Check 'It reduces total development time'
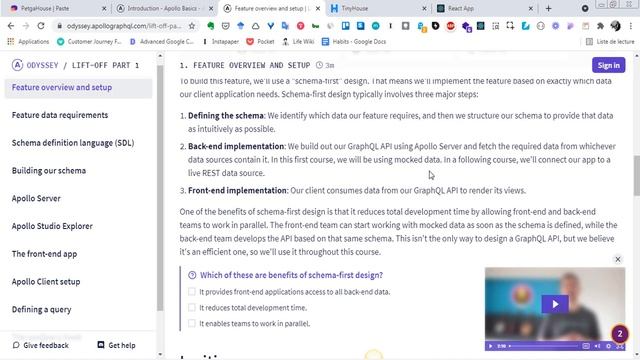This screenshot has height=360, width=640. [191, 307]
